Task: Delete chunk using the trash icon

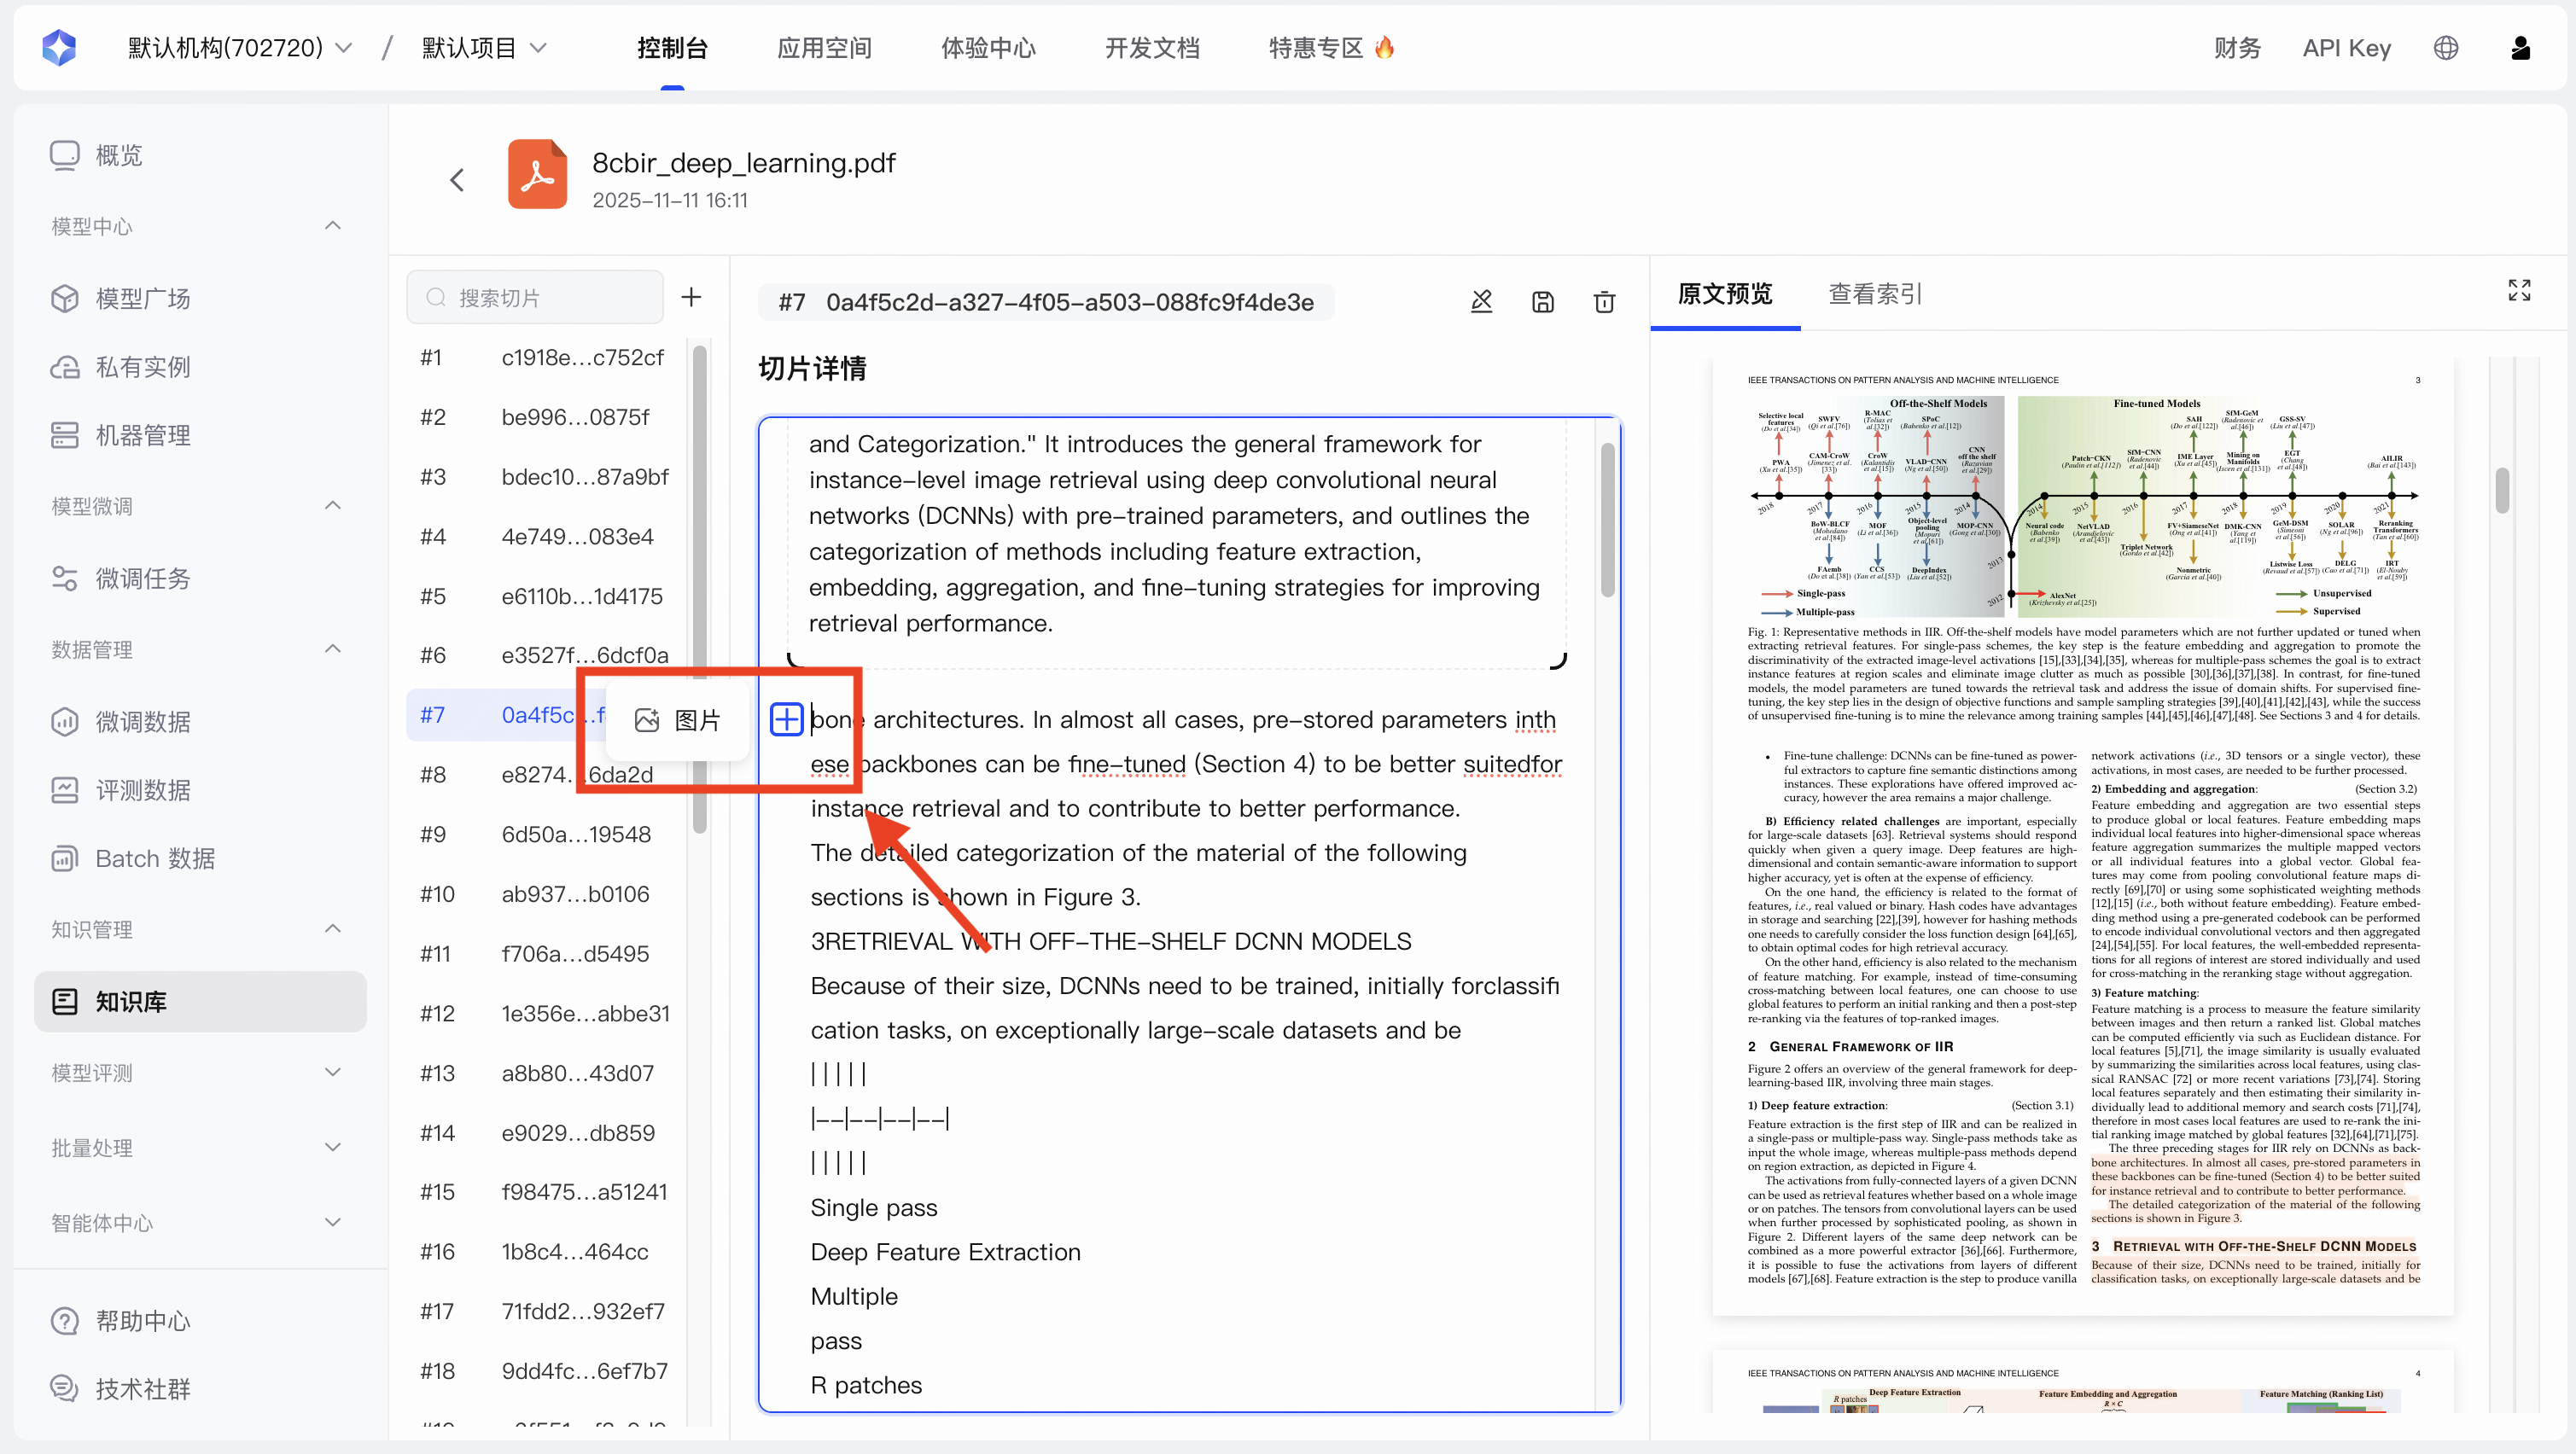Action: pyautogui.click(x=1604, y=302)
